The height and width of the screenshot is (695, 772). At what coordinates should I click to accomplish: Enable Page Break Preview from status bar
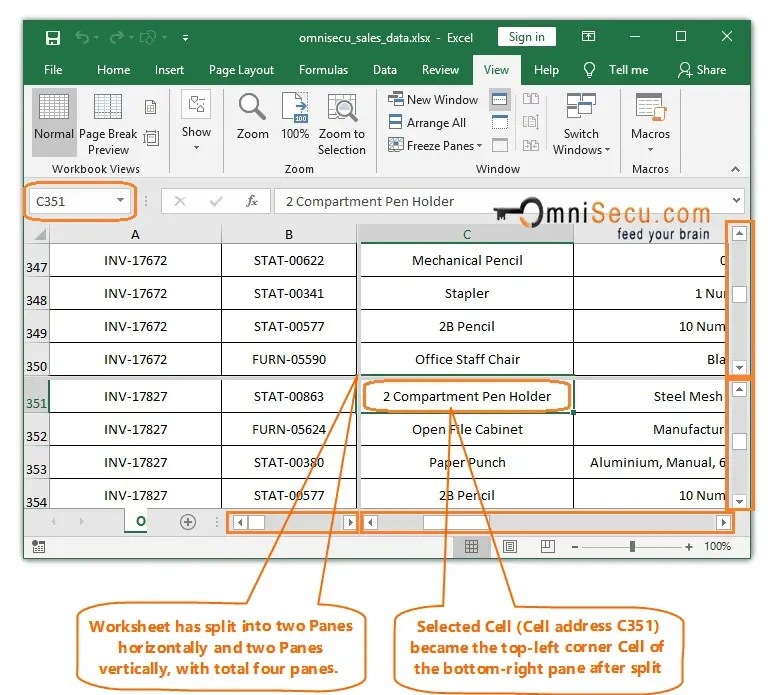click(x=547, y=547)
